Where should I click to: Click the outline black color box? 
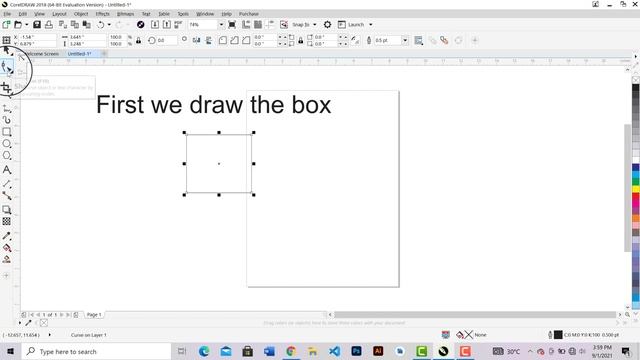pyautogui.click(x=558, y=335)
